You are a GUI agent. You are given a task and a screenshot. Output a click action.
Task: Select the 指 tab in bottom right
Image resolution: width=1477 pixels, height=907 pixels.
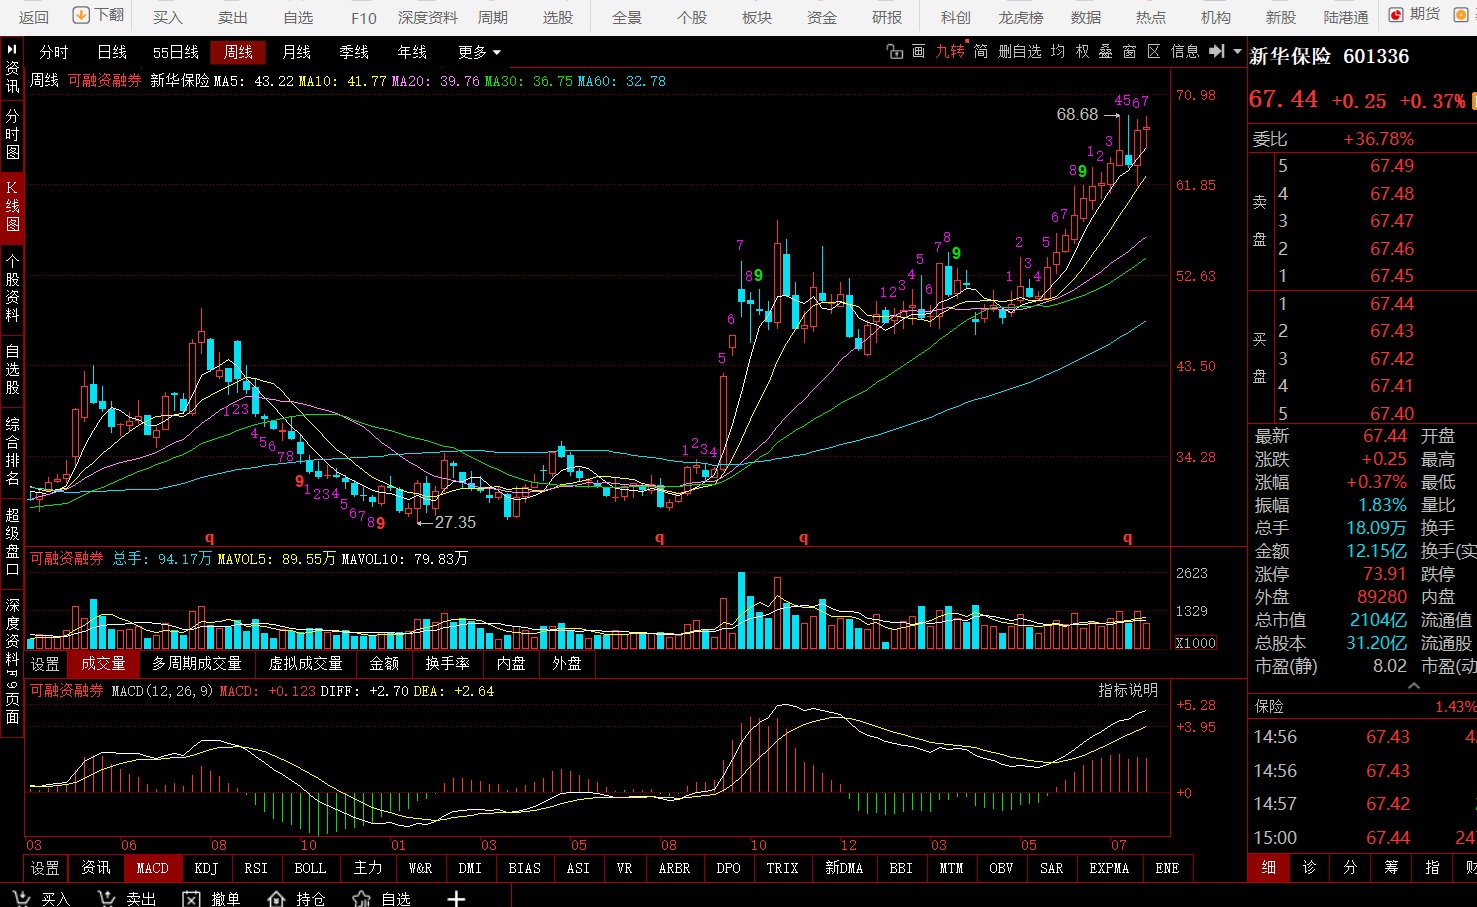click(1432, 867)
